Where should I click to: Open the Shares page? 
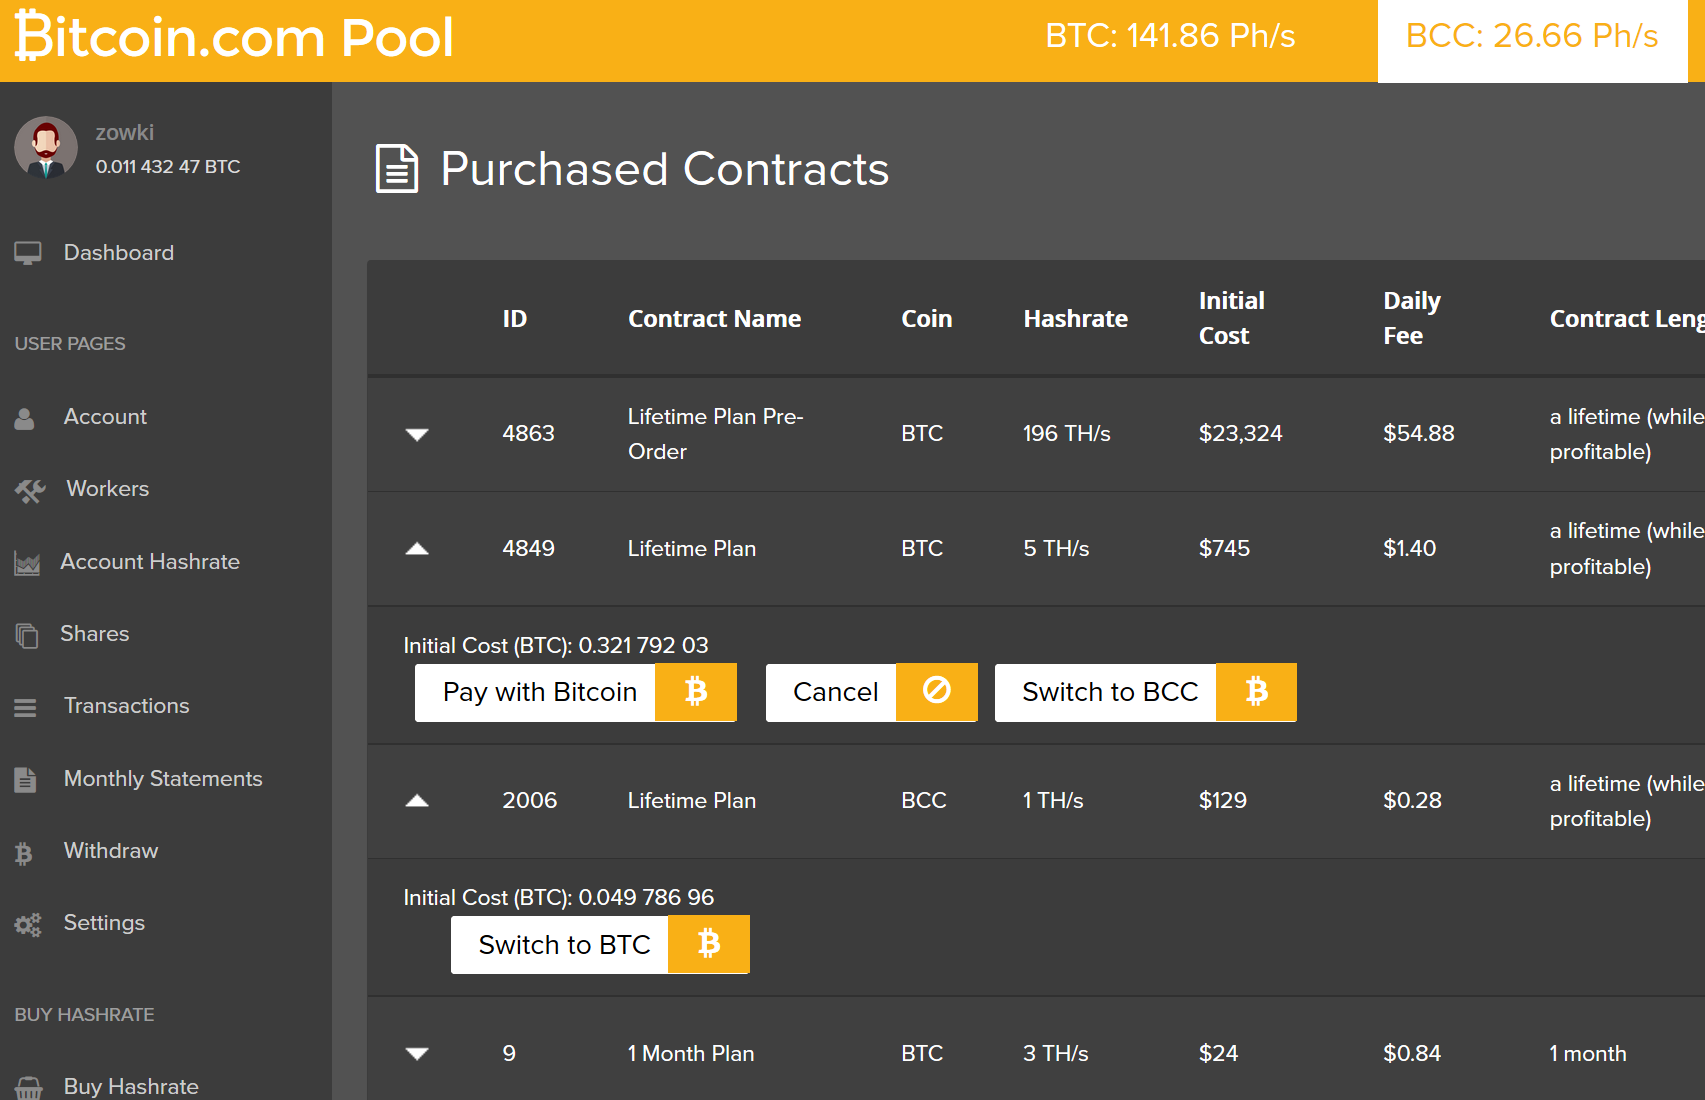[x=95, y=634]
